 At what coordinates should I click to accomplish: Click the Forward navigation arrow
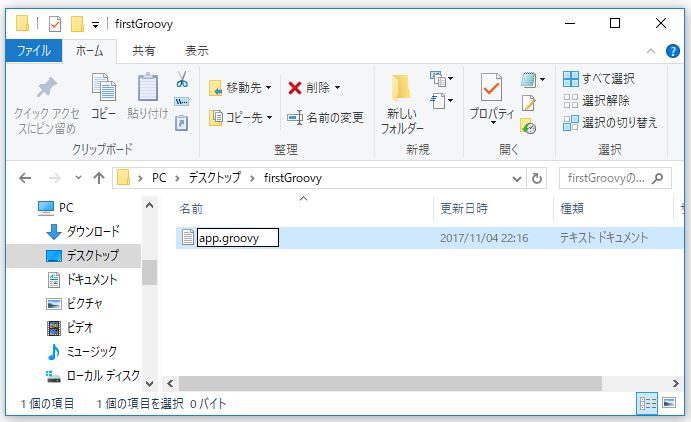[55, 178]
